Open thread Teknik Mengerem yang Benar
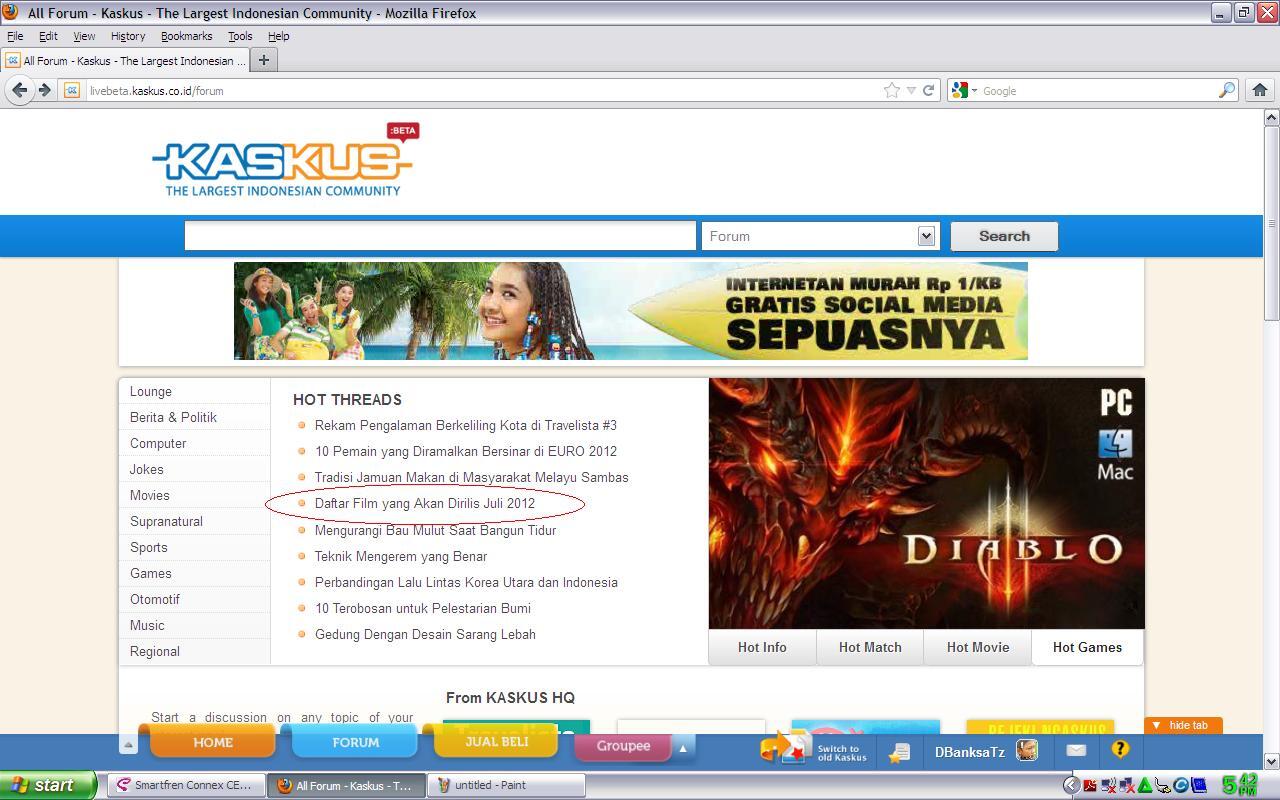 click(x=401, y=556)
